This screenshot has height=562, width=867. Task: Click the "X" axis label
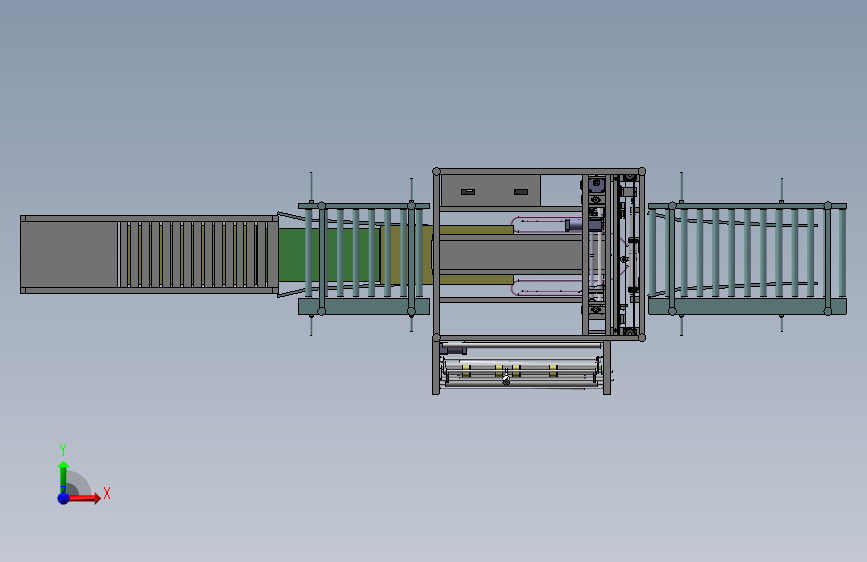click(107, 493)
